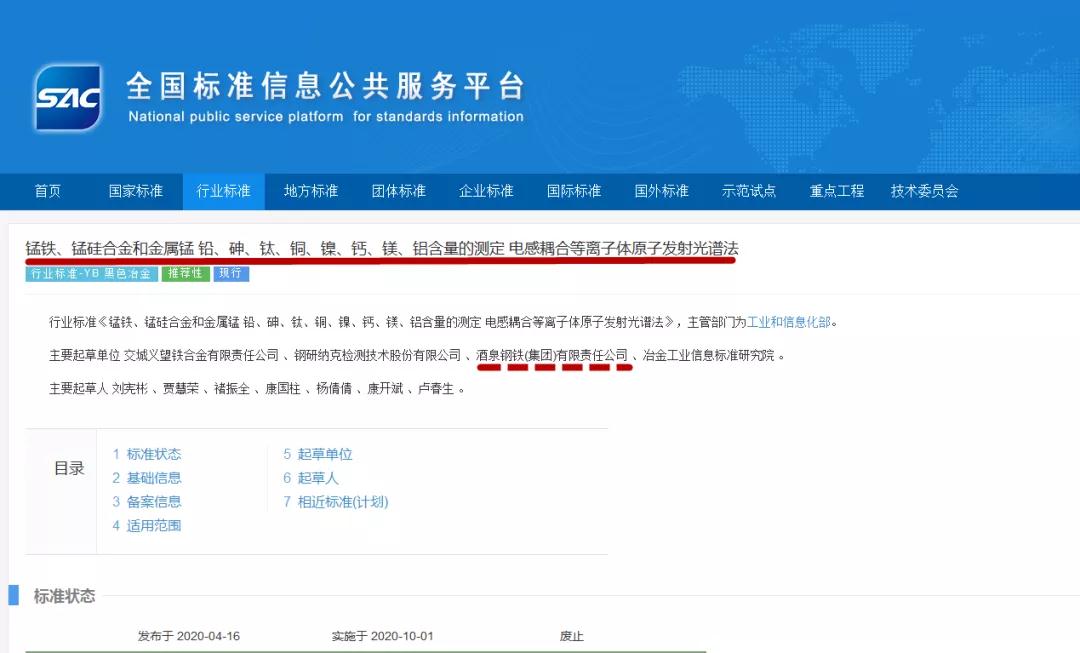Visit the 技术委员会 page

tap(924, 191)
